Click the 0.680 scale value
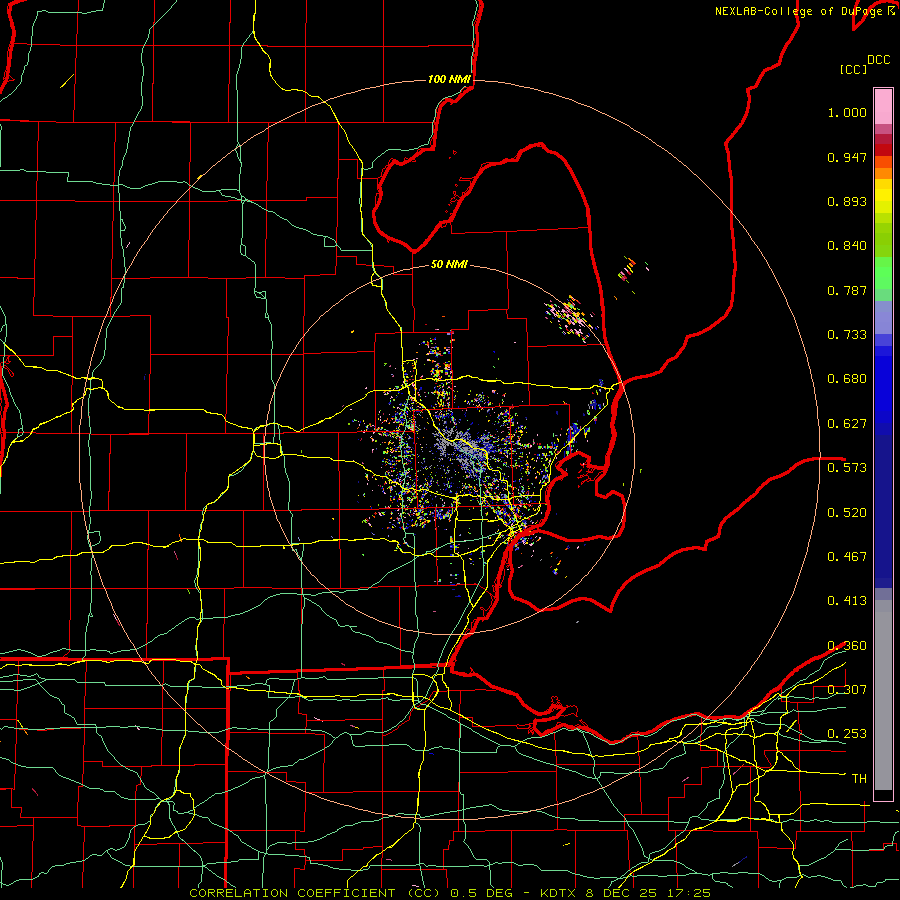Screen dimensions: 900x900 pos(847,379)
